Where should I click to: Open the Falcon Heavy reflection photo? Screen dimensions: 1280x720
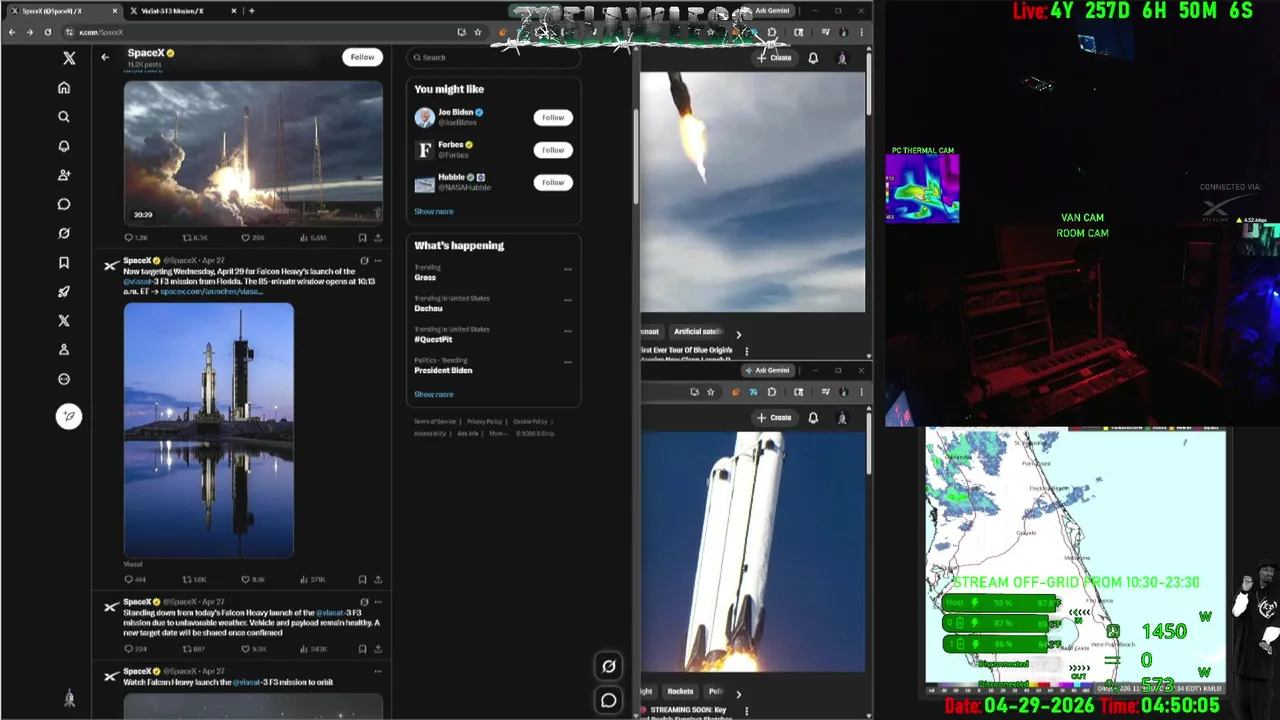[209, 430]
